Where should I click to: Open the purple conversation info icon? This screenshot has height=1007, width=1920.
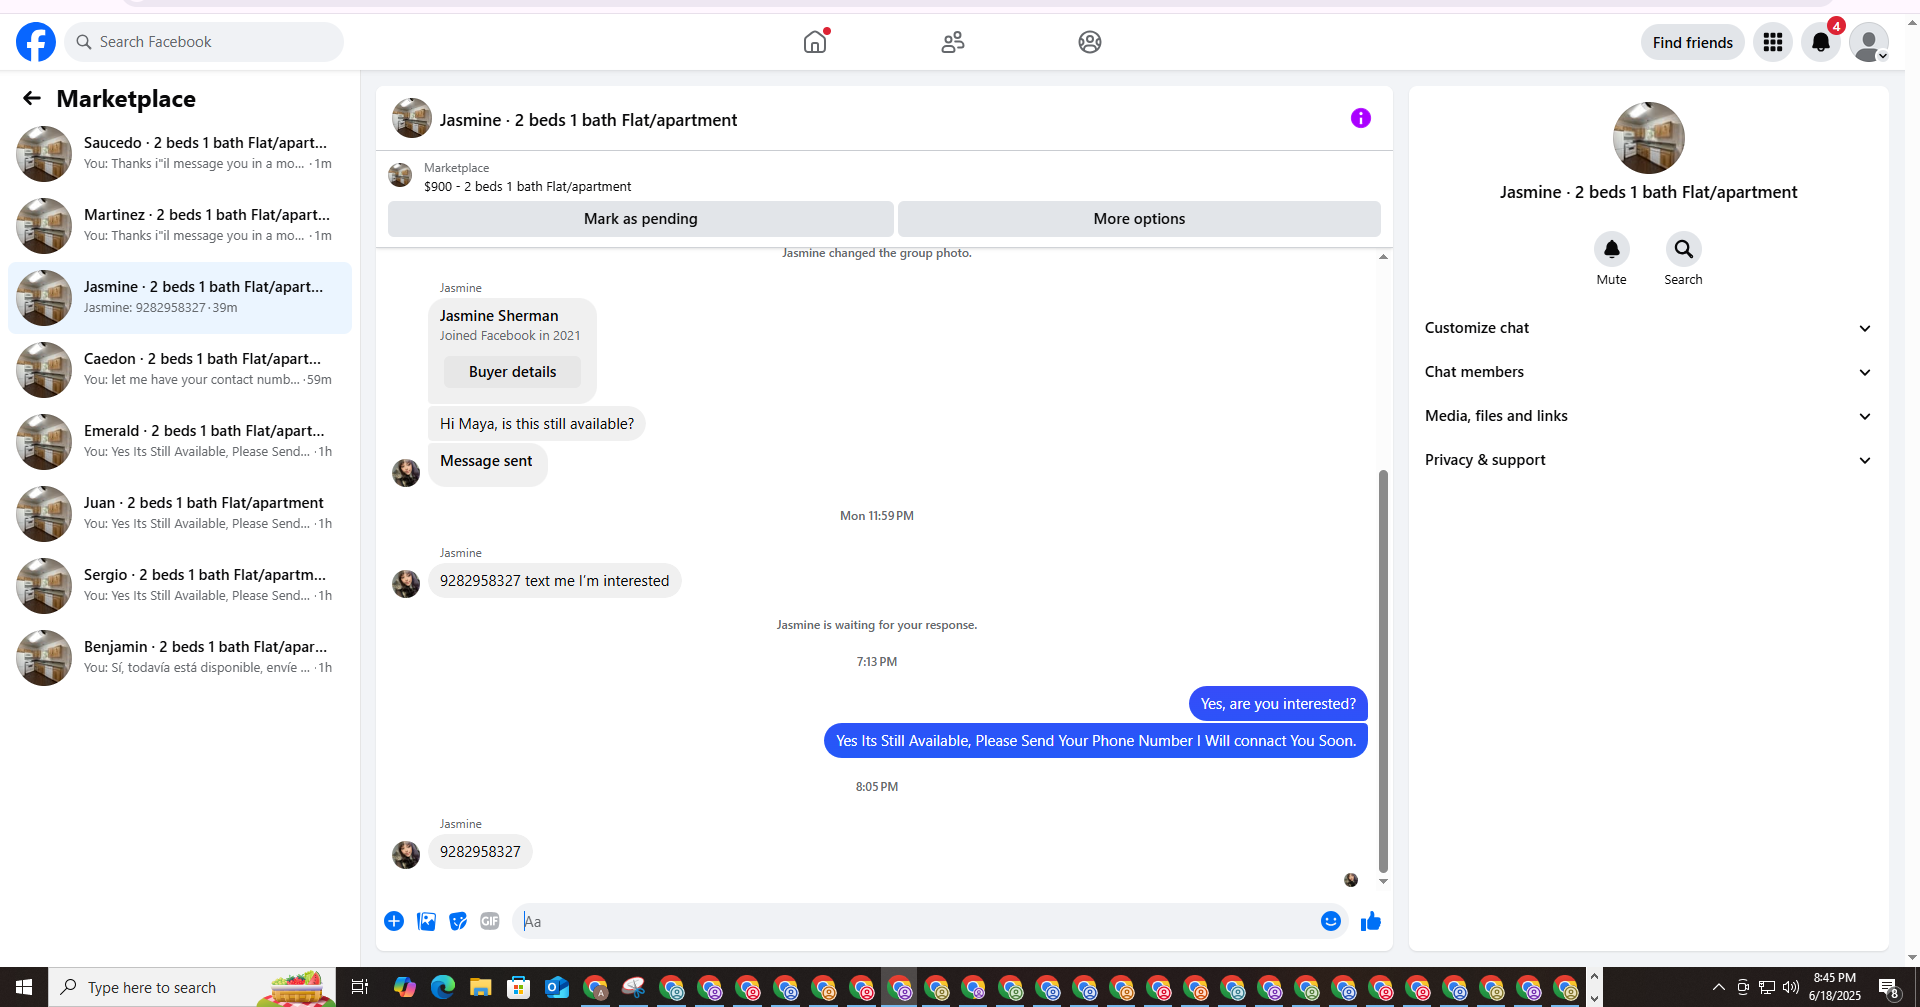[1361, 118]
